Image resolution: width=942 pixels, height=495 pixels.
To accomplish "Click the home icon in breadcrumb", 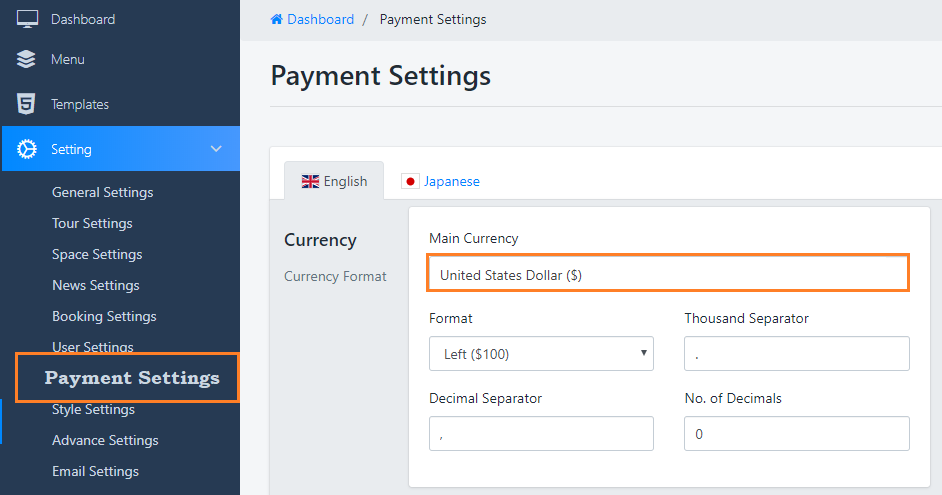I will [x=277, y=20].
